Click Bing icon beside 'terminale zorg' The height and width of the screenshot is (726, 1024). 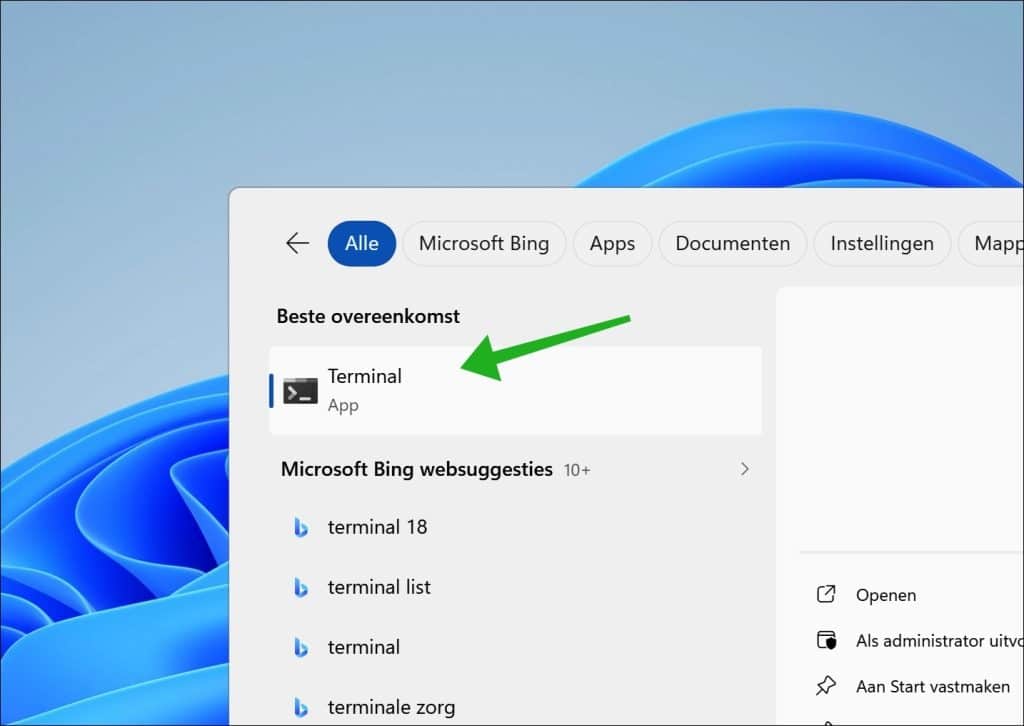point(300,707)
